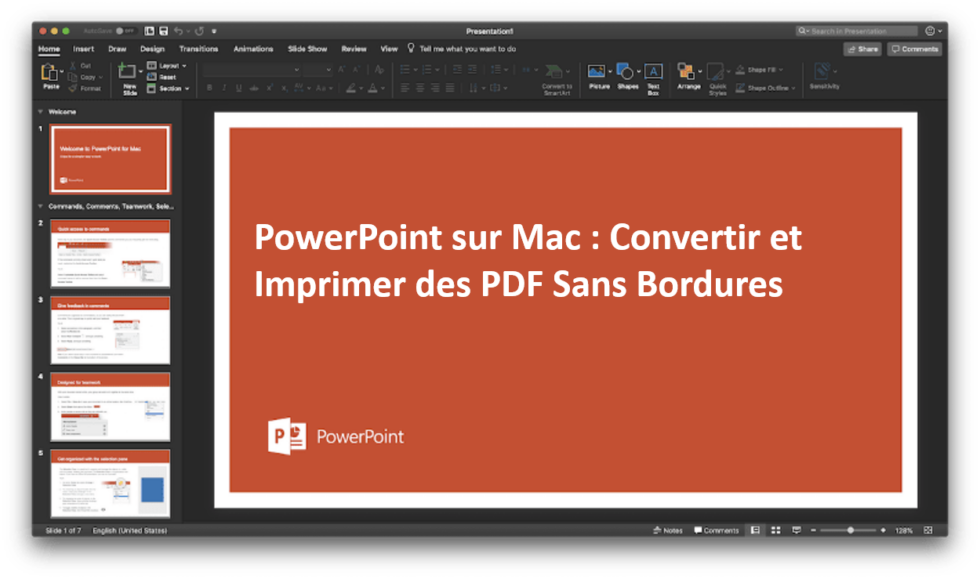This screenshot has width=980, height=579.
Task: Toggle Underline formatting
Action: [239, 88]
